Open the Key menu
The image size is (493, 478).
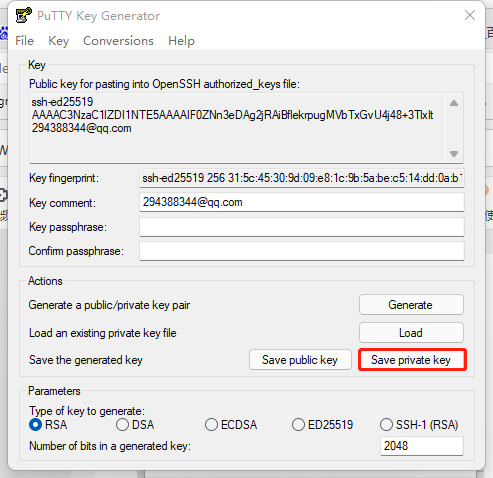58,41
